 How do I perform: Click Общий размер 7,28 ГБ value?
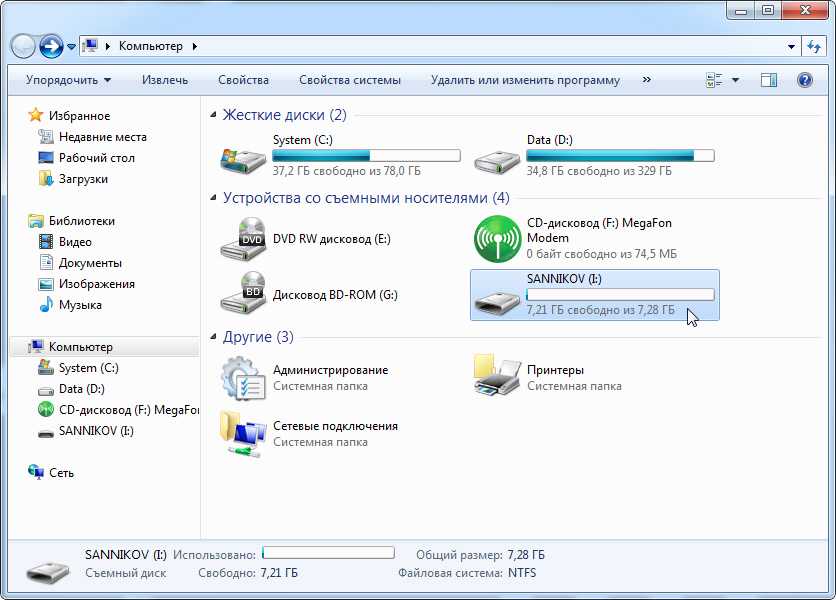526,555
